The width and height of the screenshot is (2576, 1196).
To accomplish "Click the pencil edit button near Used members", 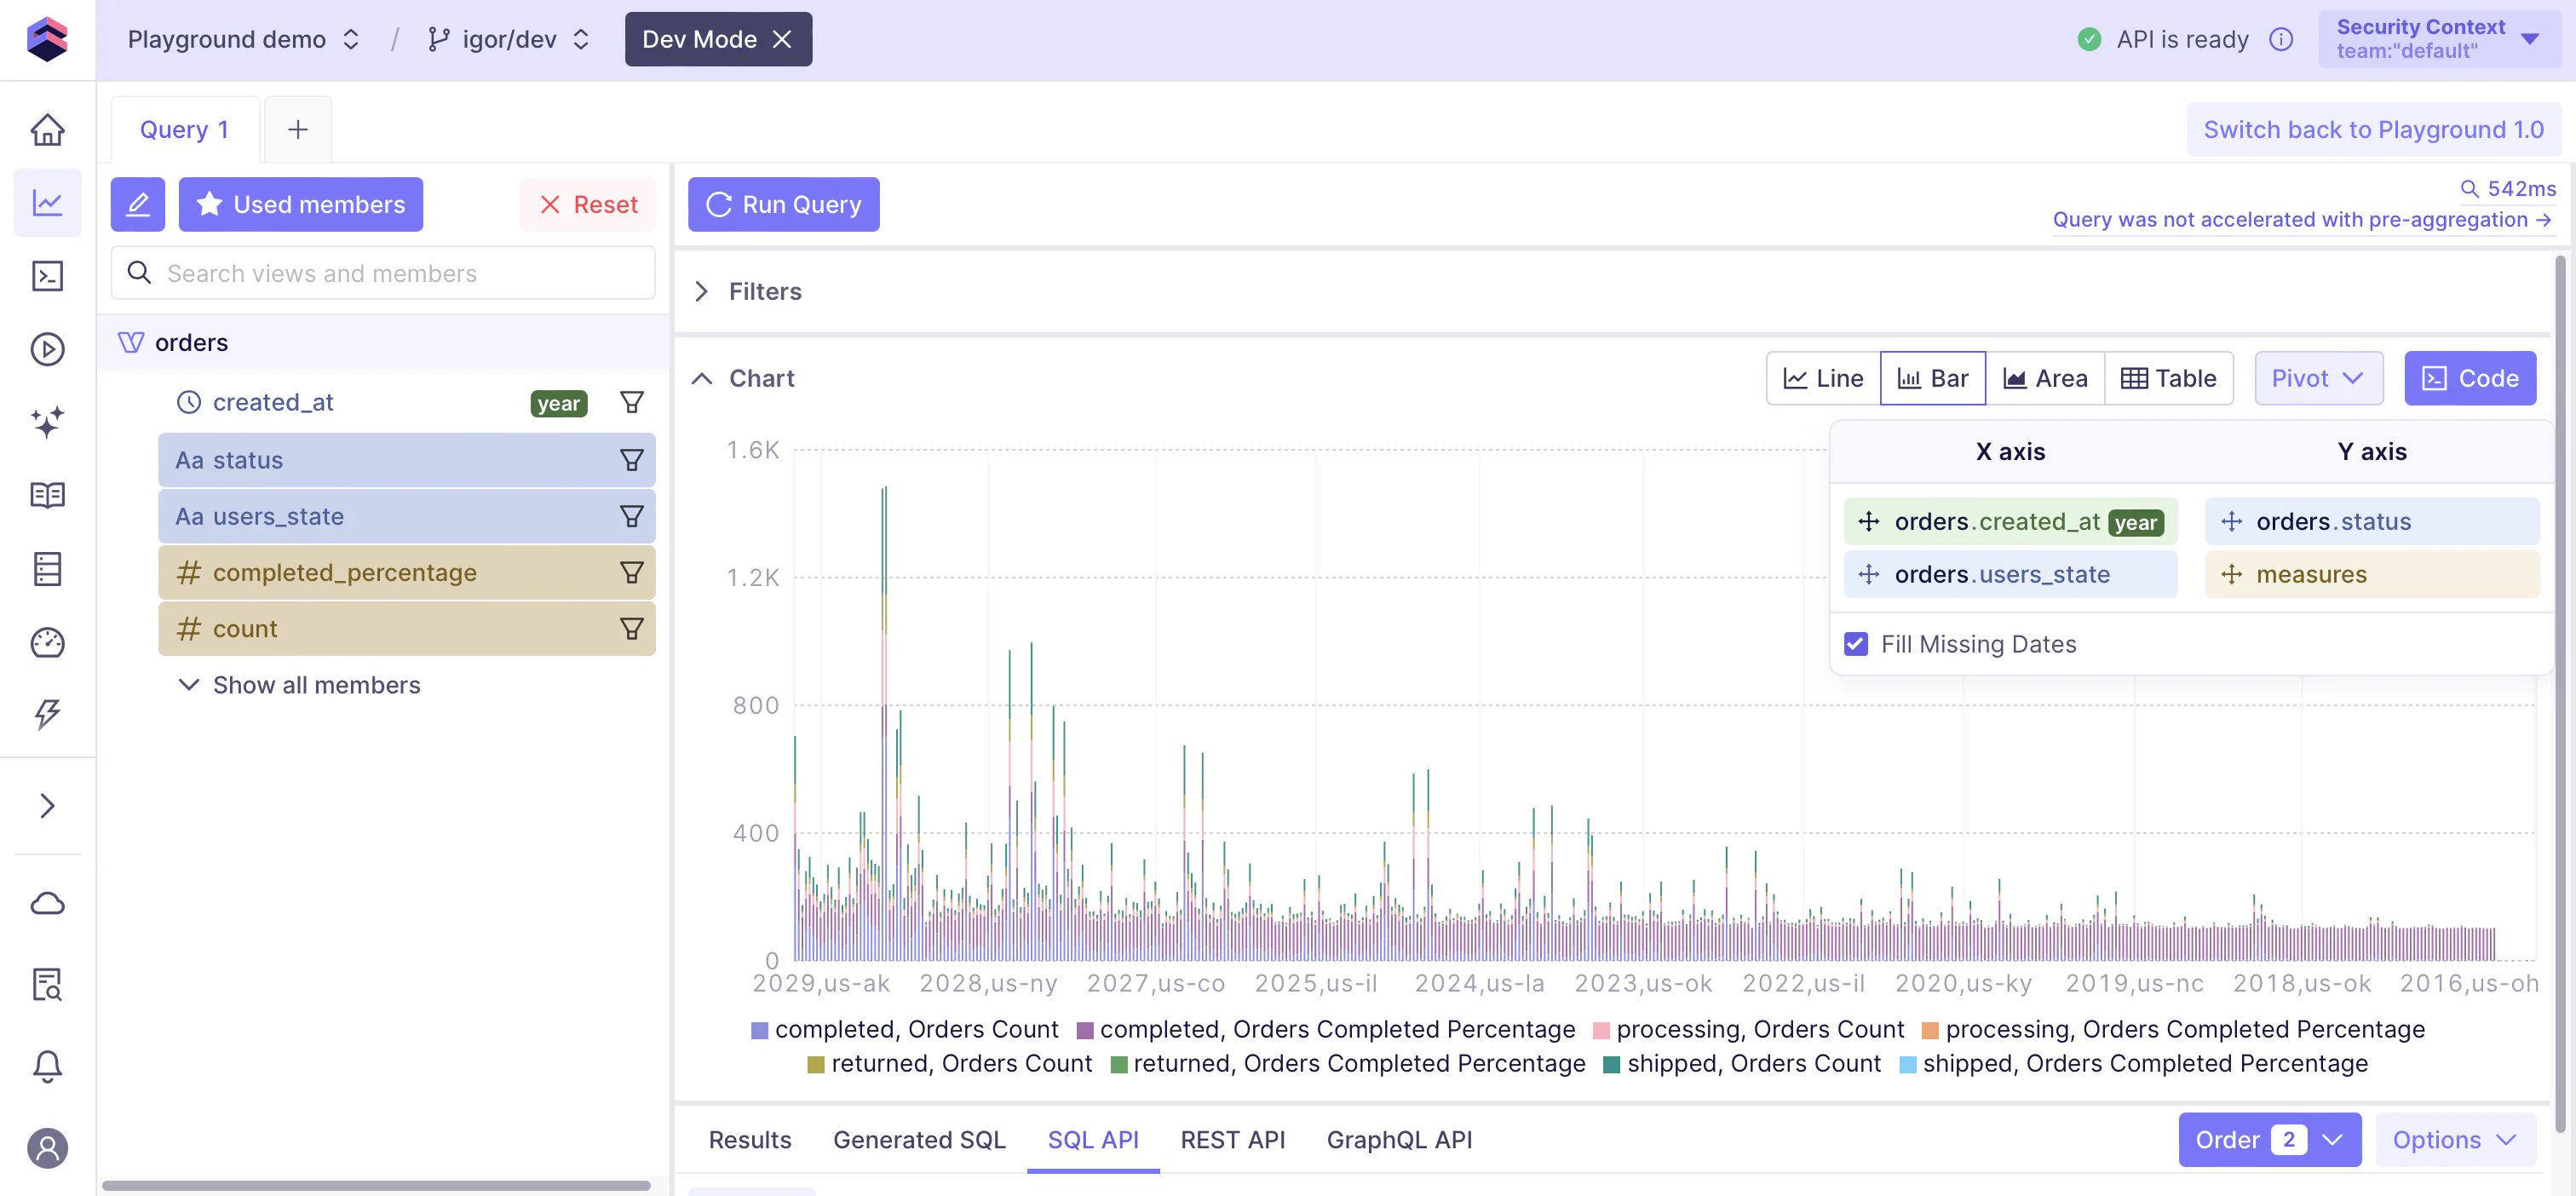I will coord(138,204).
